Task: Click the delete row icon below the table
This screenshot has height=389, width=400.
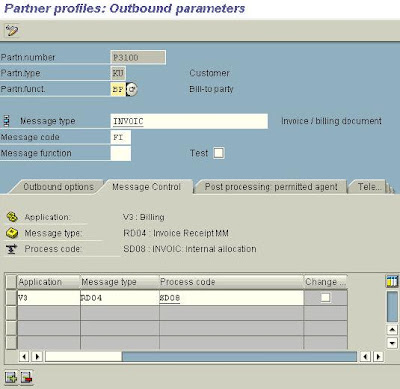Action: (x=26, y=378)
